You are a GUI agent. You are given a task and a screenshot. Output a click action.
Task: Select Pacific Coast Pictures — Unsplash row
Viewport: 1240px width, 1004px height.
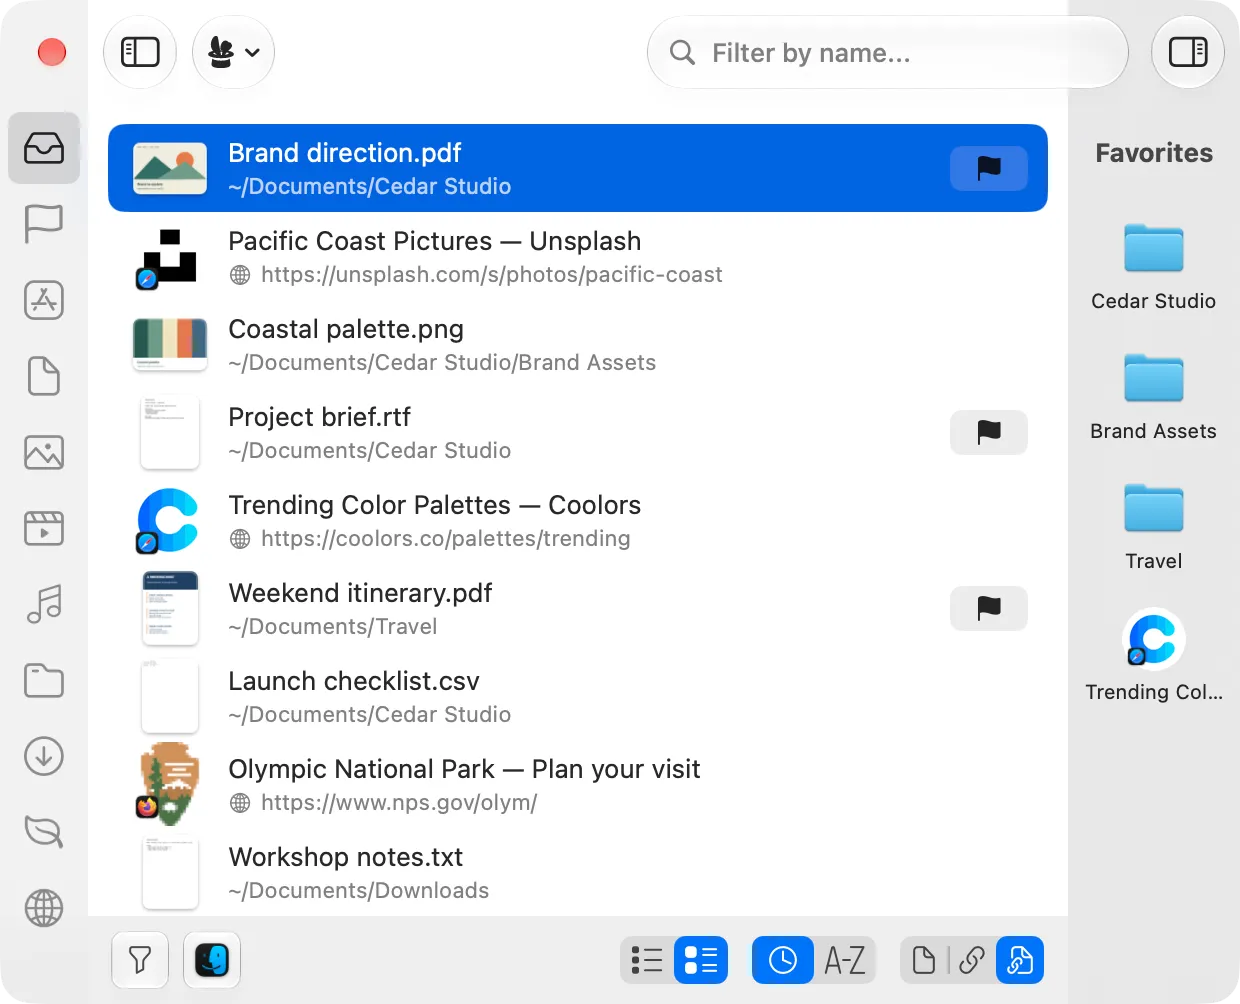pyautogui.click(x=578, y=256)
